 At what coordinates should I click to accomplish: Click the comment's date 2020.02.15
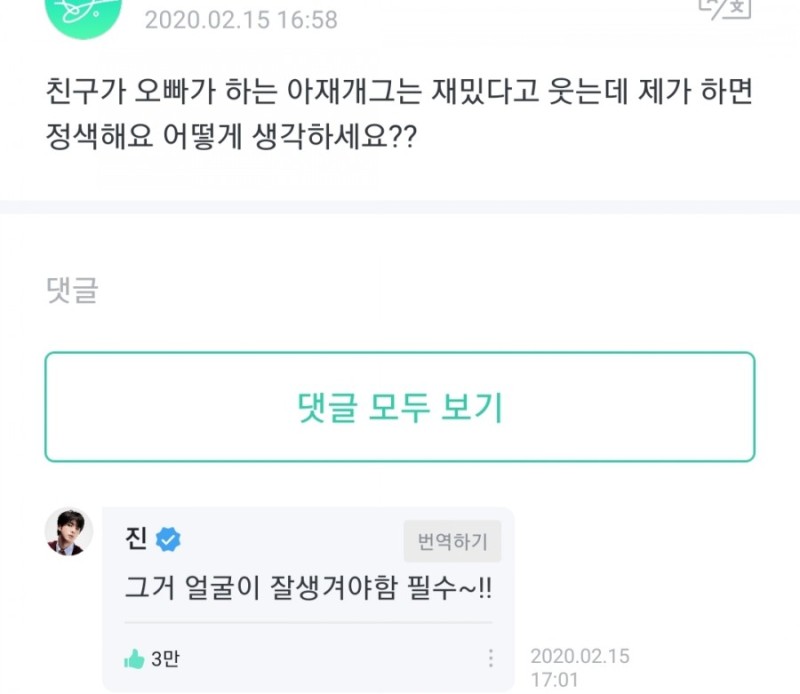[x=580, y=656]
